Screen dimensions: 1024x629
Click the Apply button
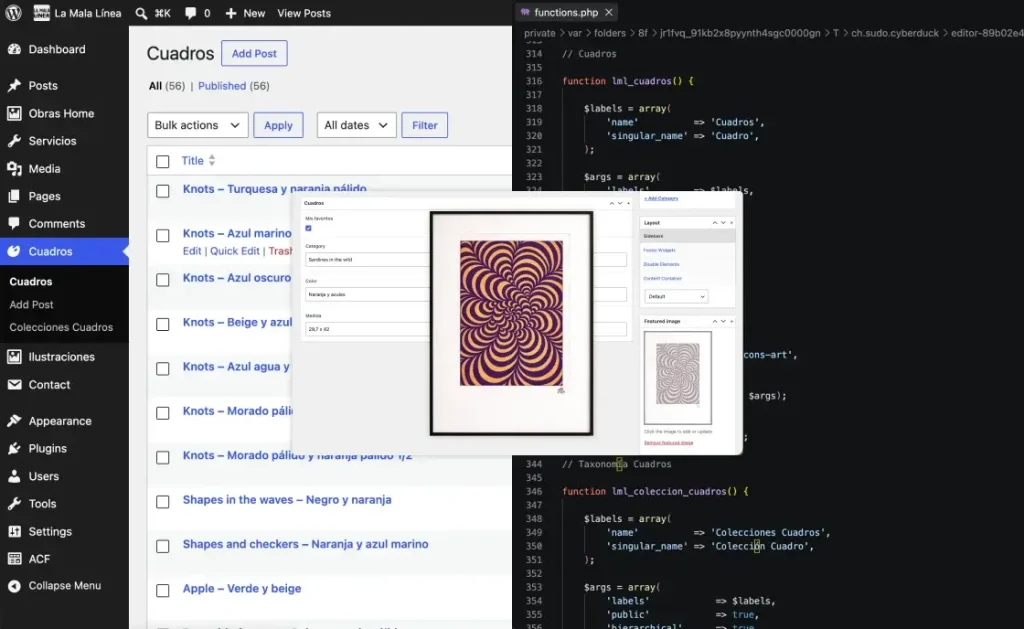(x=278, y=125)
